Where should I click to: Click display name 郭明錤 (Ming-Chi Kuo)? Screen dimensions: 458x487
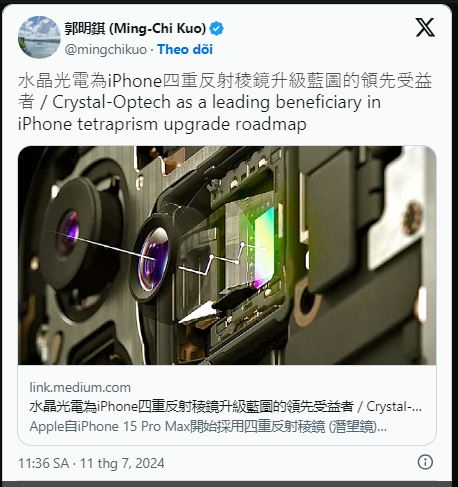[135, 29]
